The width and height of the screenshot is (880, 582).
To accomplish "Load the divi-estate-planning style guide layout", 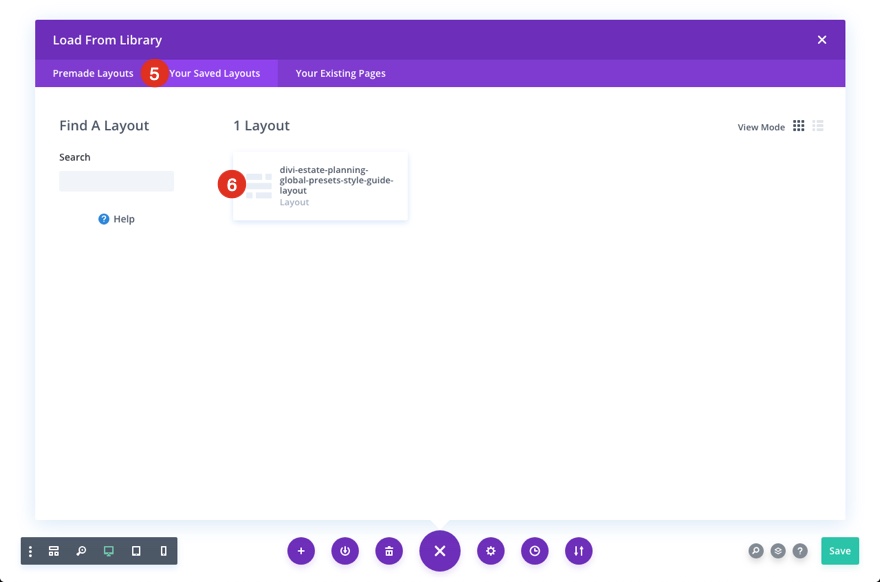I will (320, 186).
